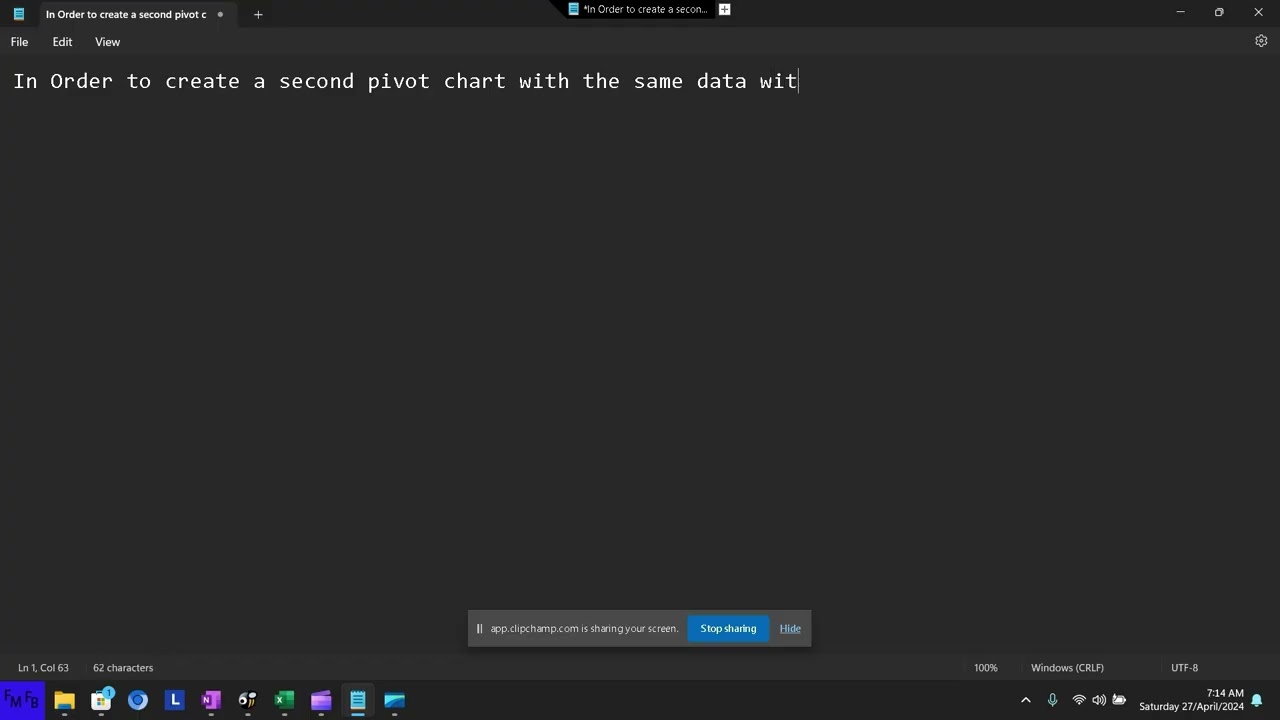The width and height of the screenshot is (1280, 720).
Task: Open Notepad settings gear
Action: (x=1261, y=41)
